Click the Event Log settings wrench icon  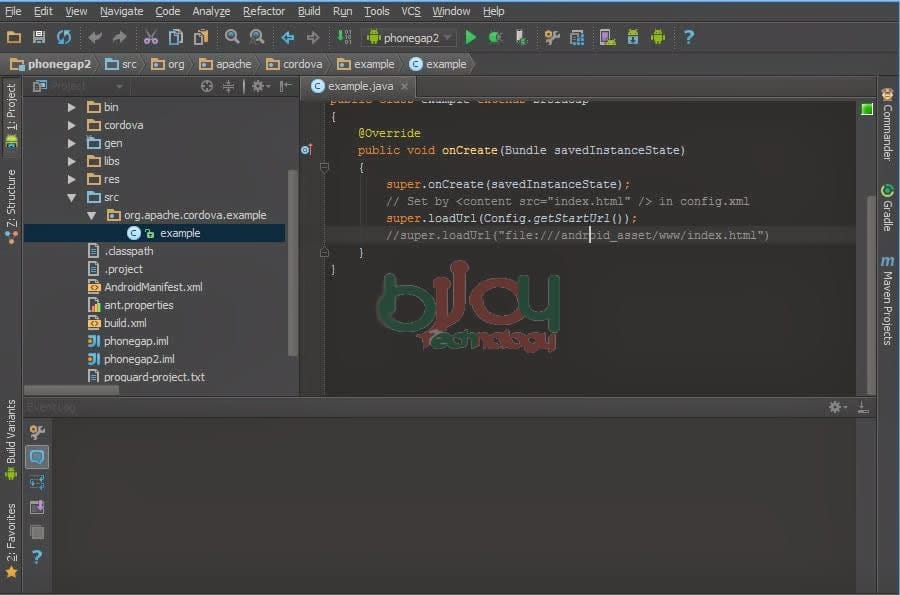point(37,432)
